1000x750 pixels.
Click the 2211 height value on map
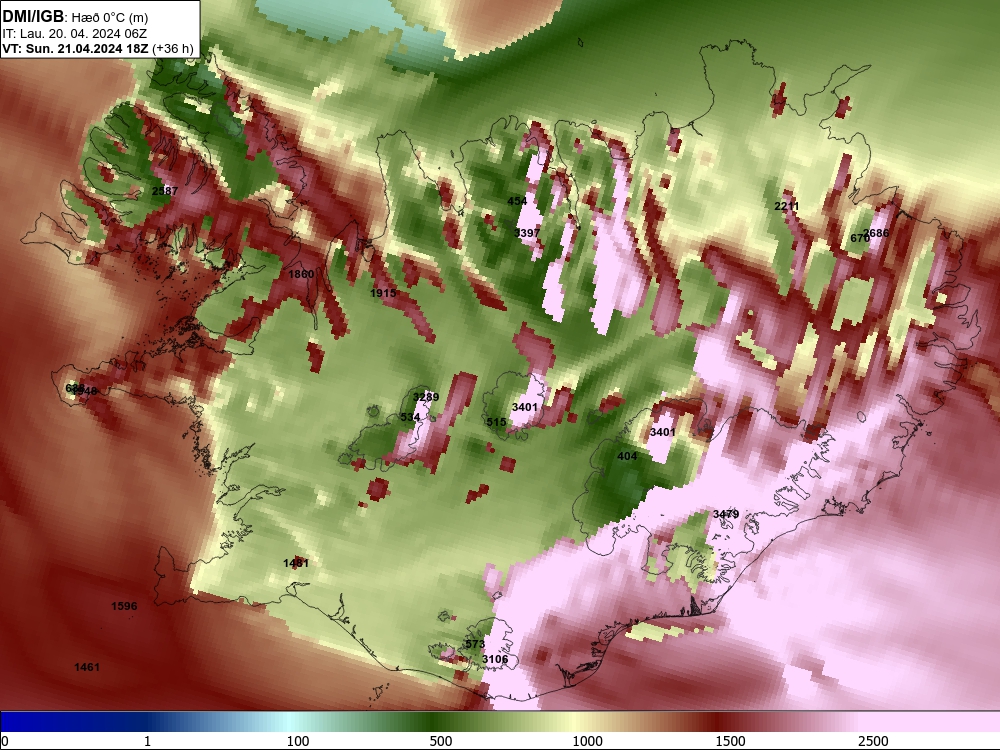[x=786, y=206]
